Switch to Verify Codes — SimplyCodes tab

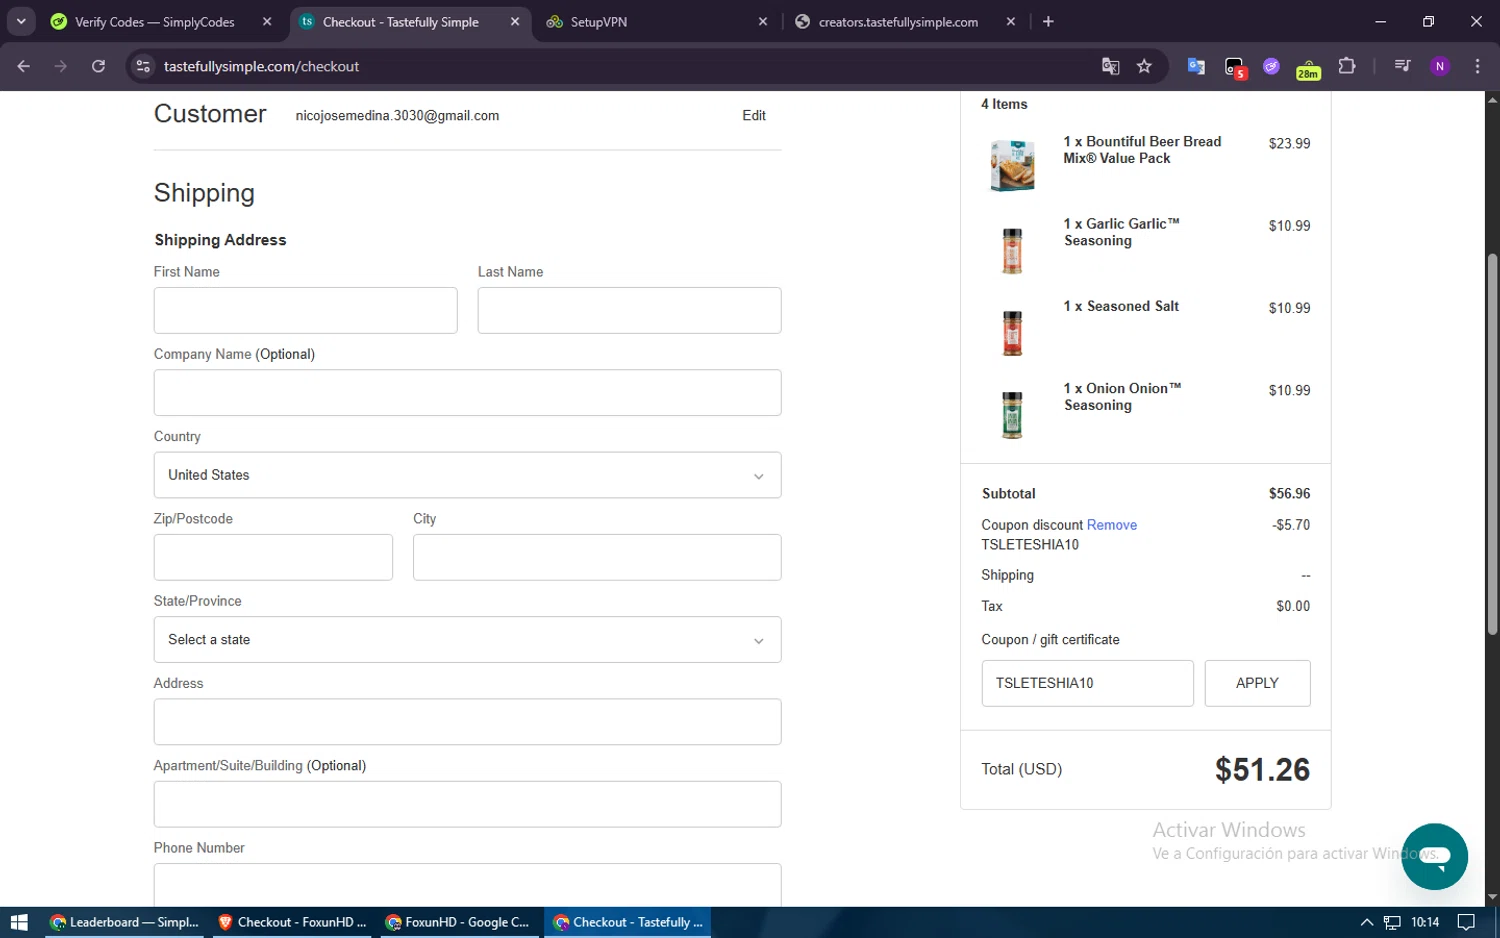[155, 22]
